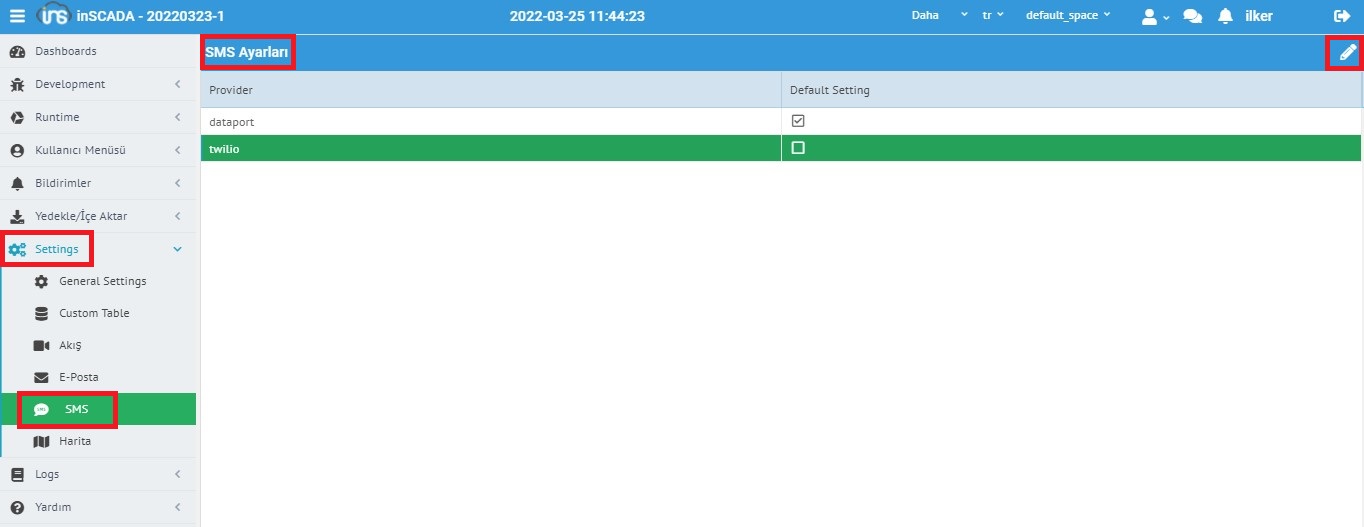Viewport: 1364px width, 527px height.
Task: Click the Yardım question mark icon
Action: coord(17,507)
